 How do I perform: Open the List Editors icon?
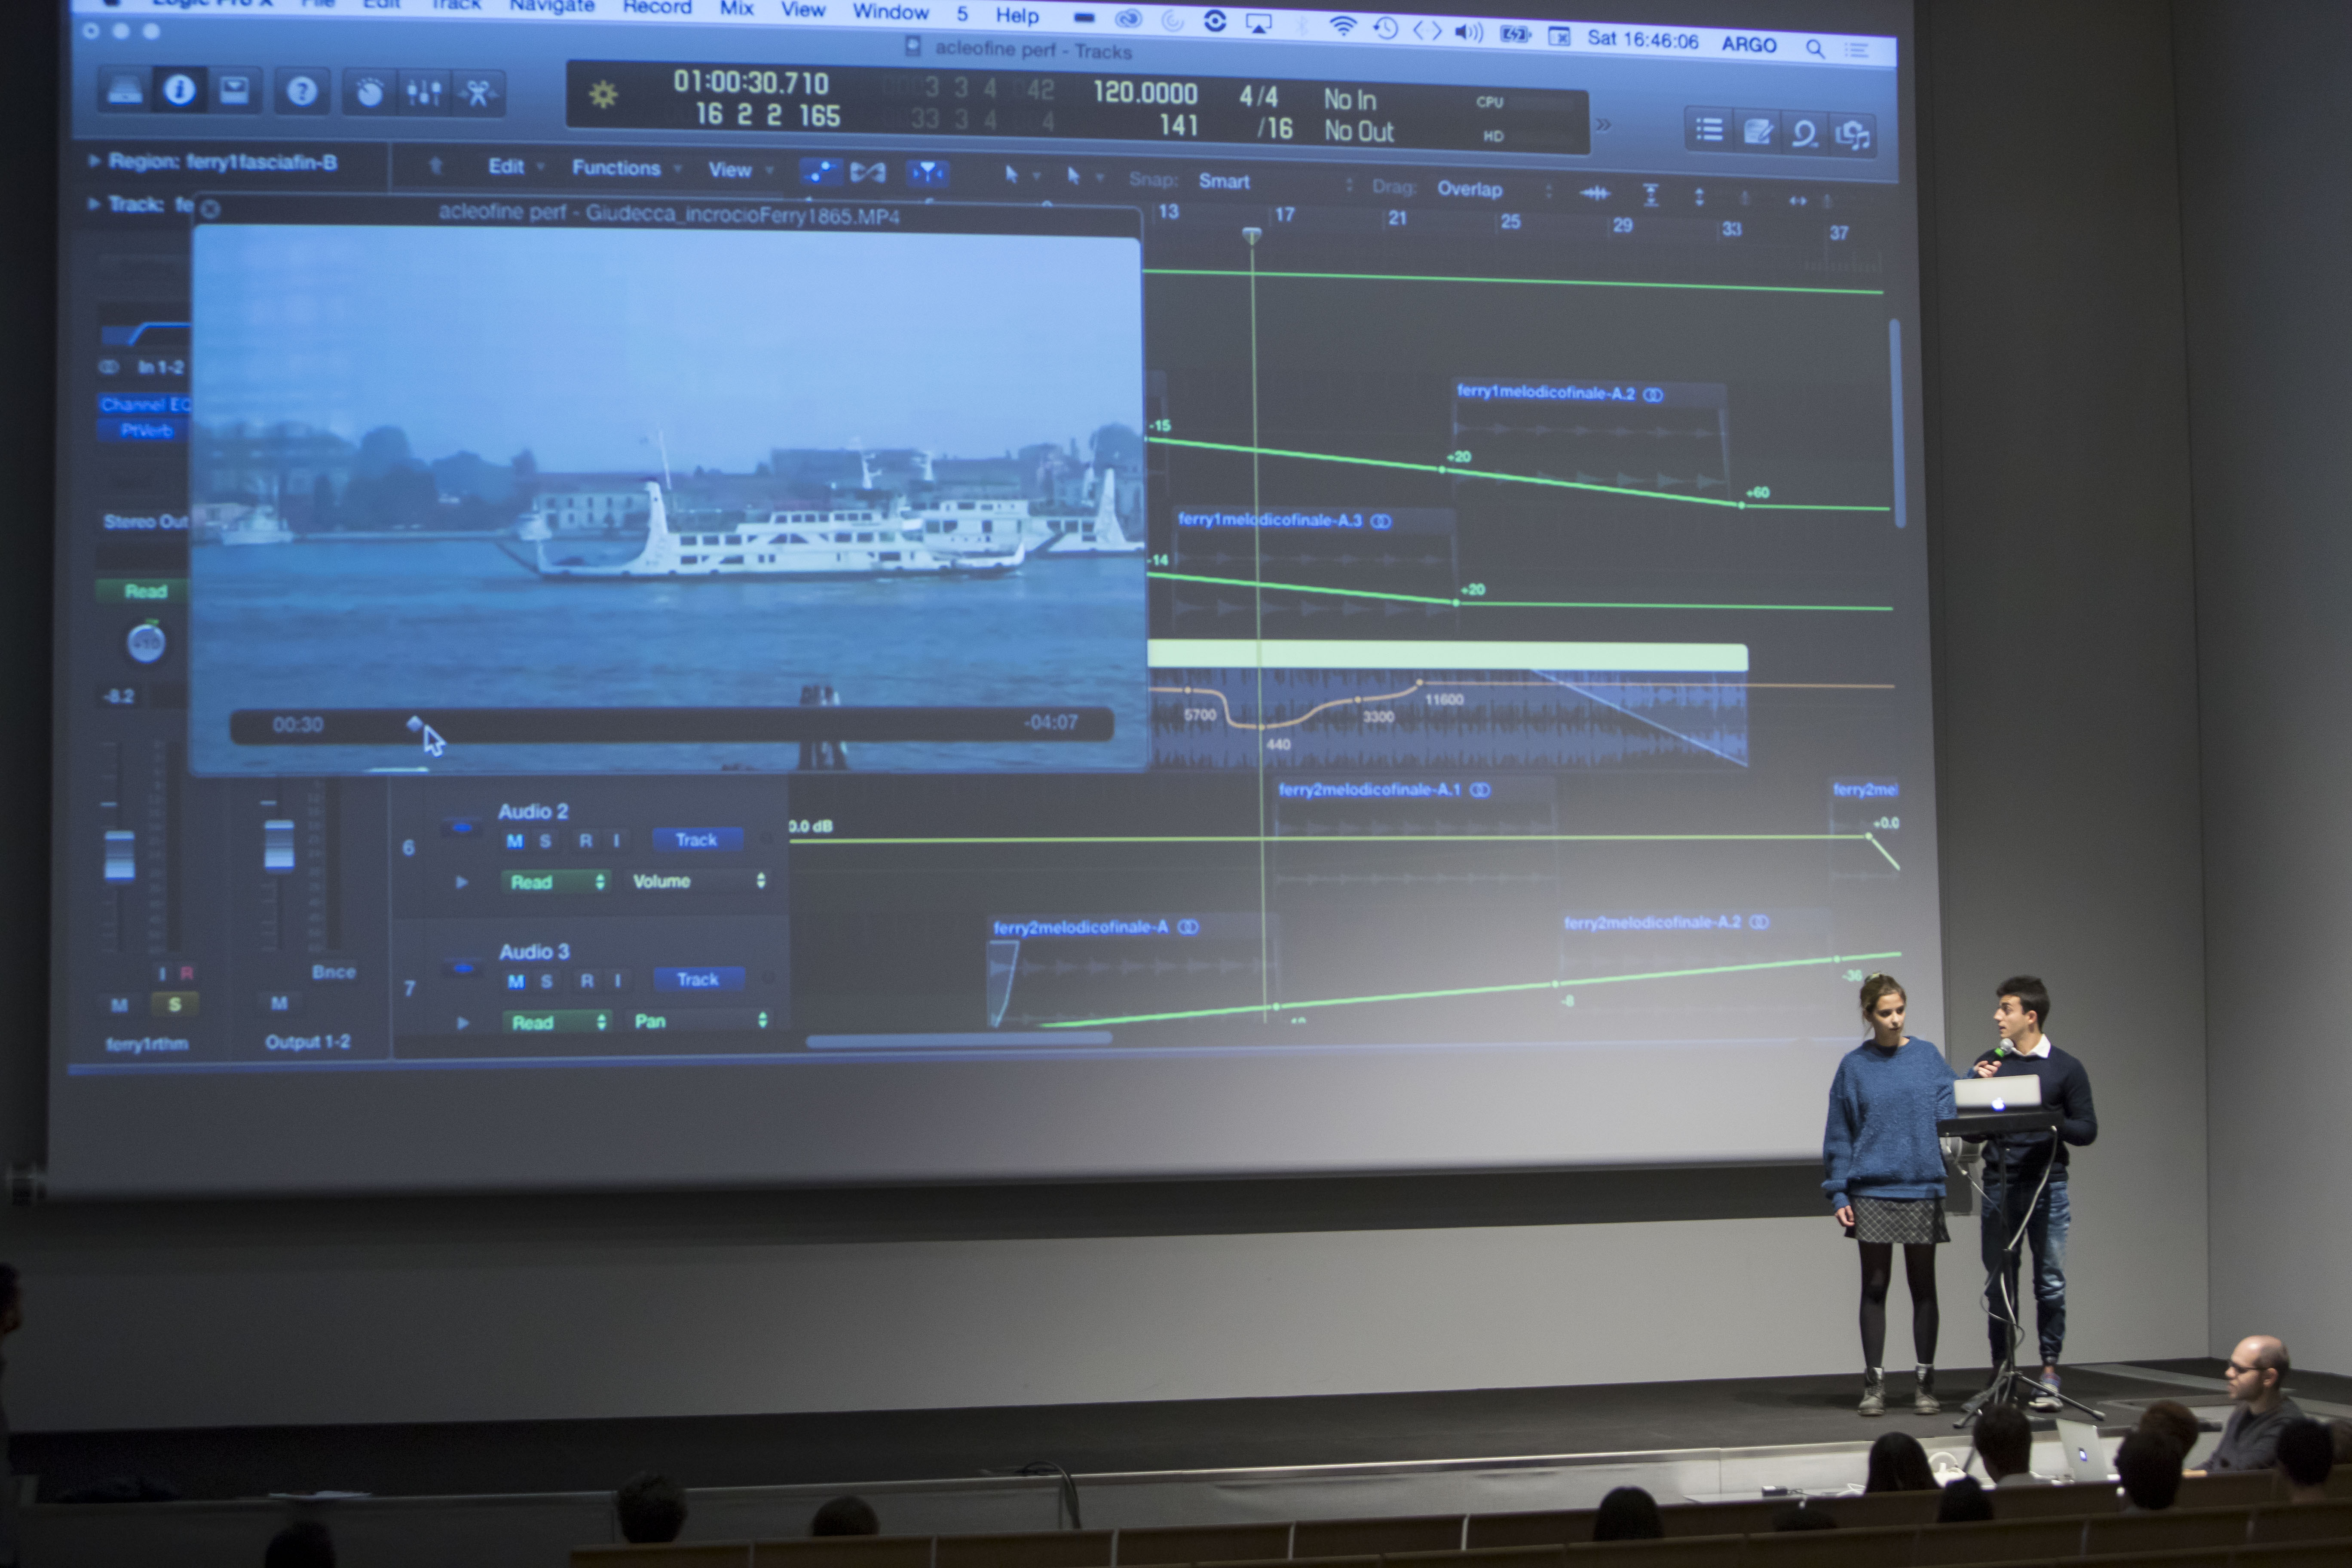tap(1709, 130)
